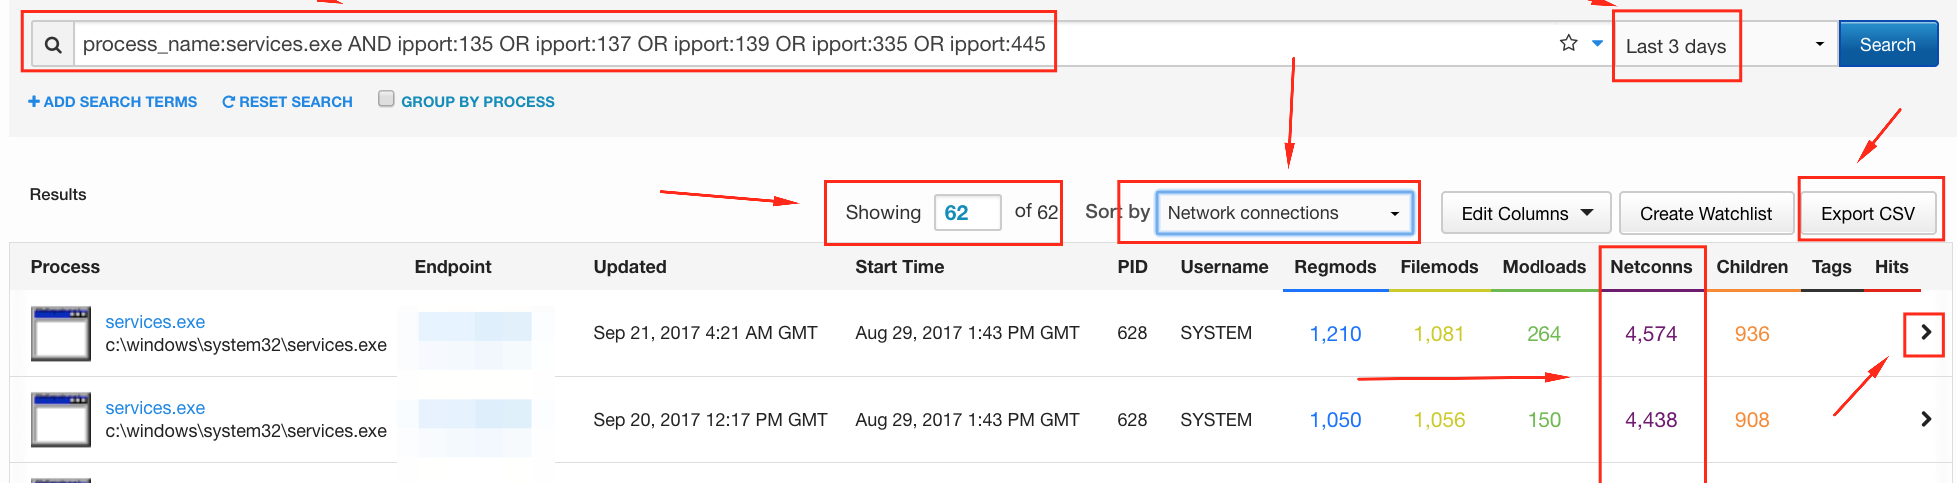
Task: Expand the Edit Columns menu
Action: pos(1525,213)
